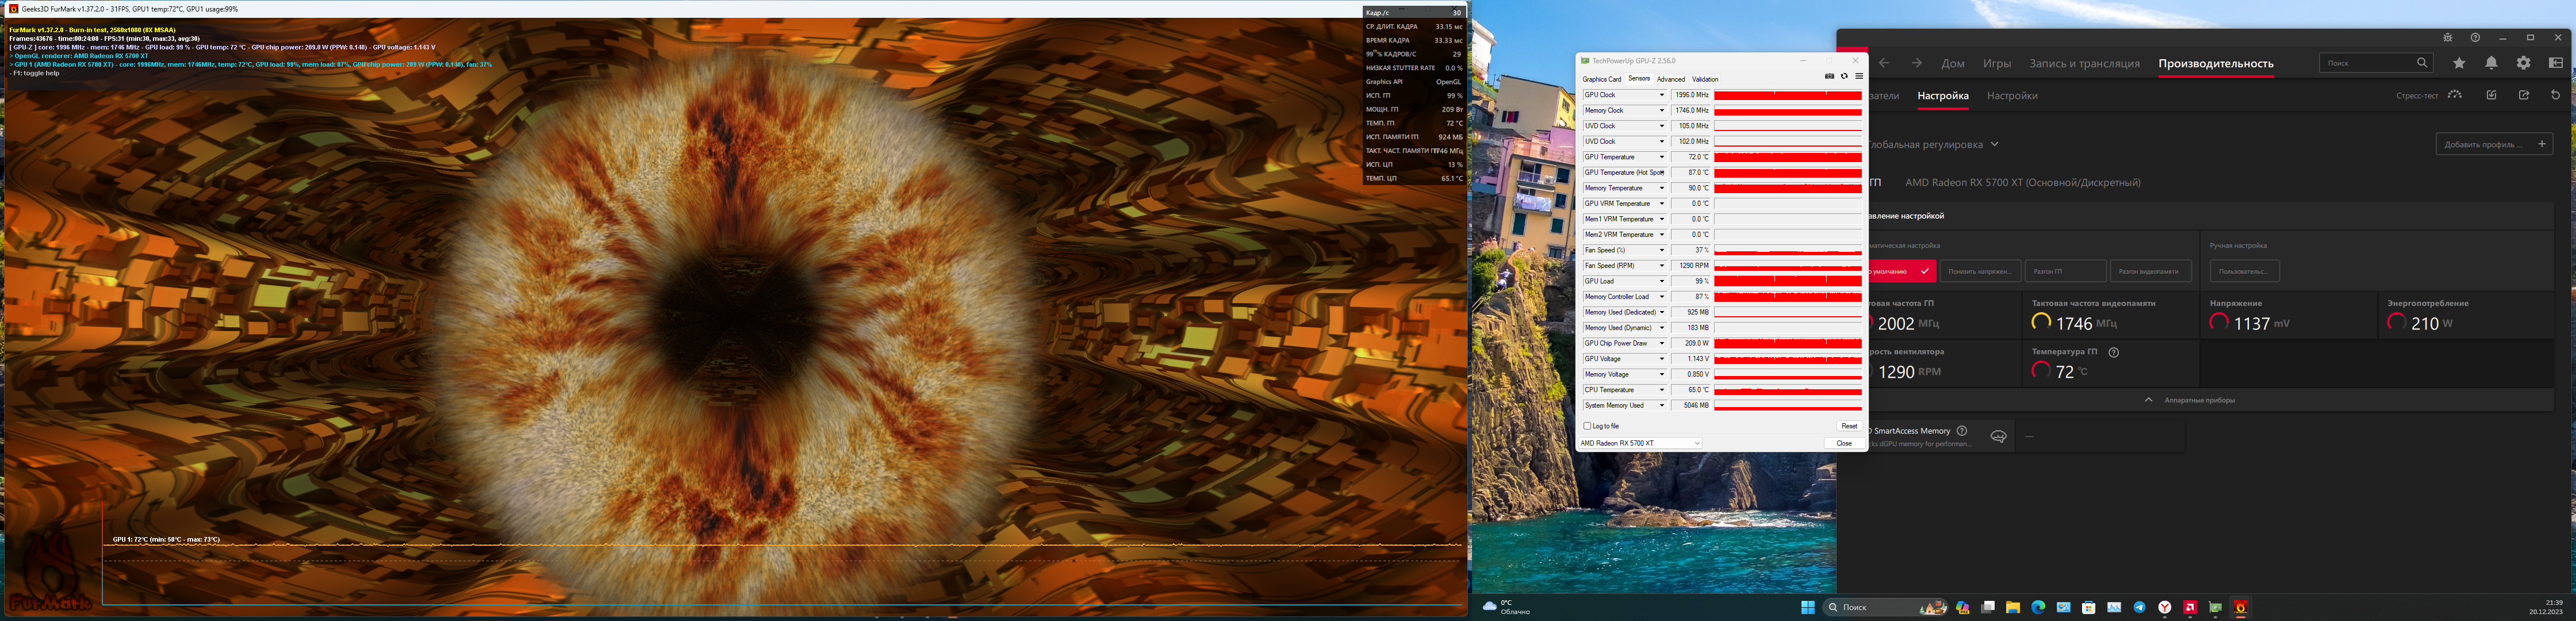Select default automatic tuning preset

tap(1901, 271)
